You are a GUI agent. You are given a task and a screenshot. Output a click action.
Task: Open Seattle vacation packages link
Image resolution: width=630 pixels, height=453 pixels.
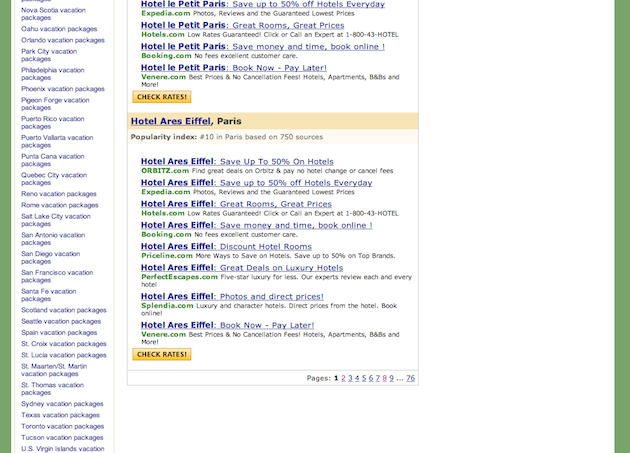pyautogui.click(x=61, y=321)
